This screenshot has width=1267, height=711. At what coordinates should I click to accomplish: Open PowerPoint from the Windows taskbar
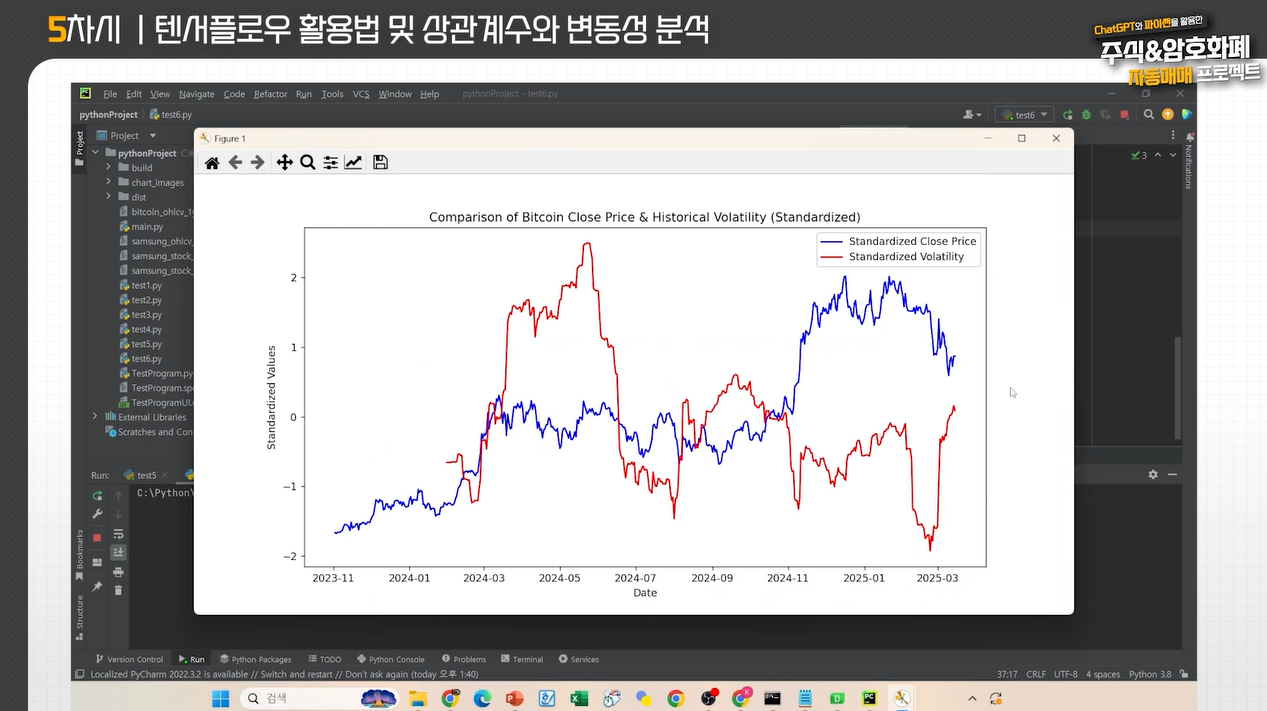point(514,698)
